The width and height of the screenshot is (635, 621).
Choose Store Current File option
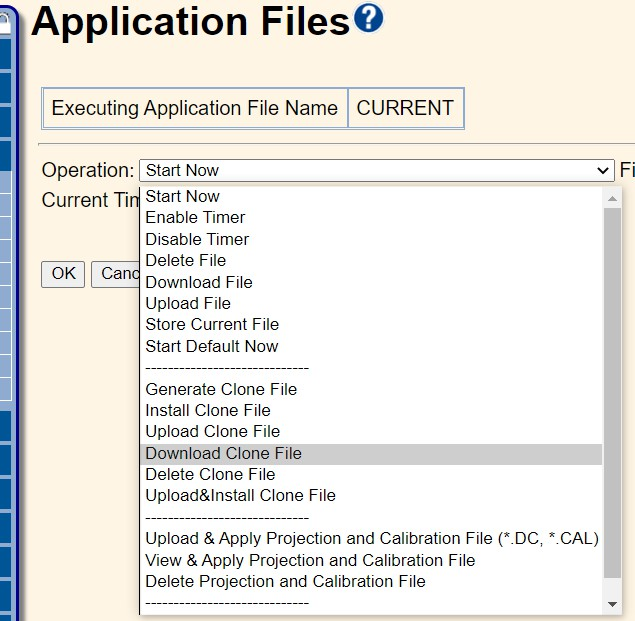pos(212,324)
